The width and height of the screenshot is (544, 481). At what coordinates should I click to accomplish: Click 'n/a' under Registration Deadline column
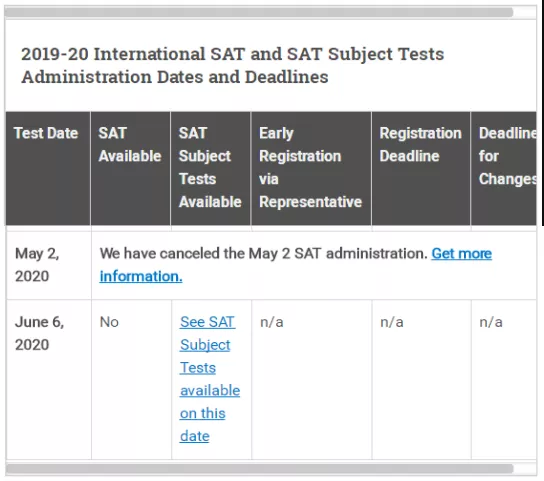392,322
